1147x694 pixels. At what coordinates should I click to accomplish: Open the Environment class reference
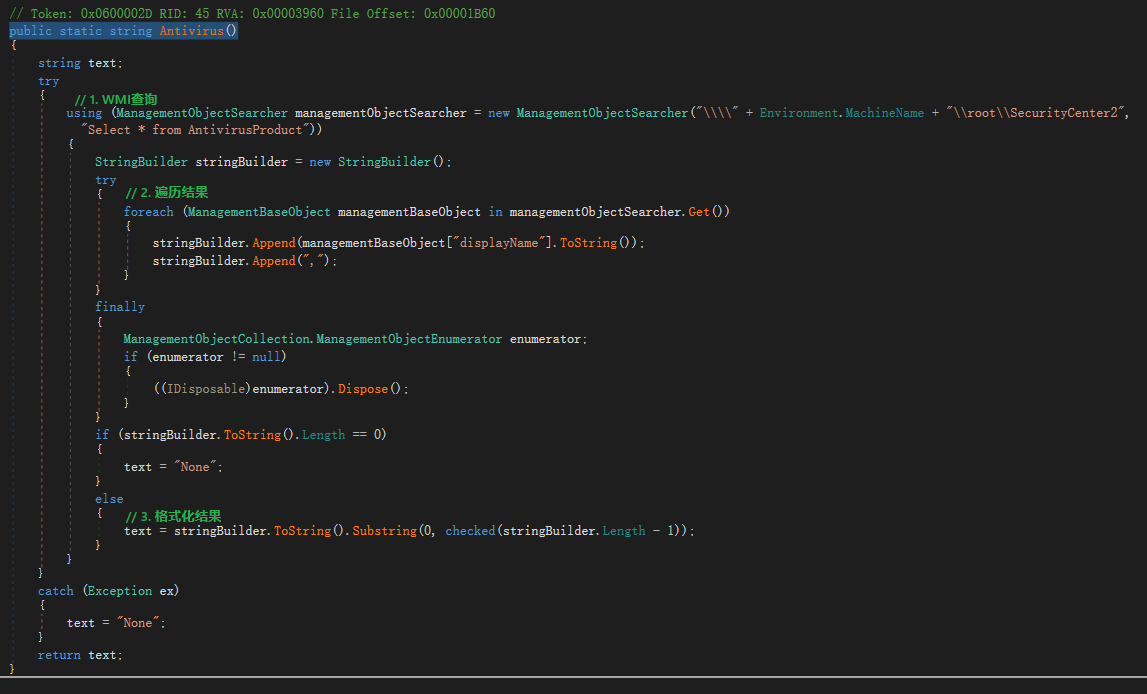799,113
